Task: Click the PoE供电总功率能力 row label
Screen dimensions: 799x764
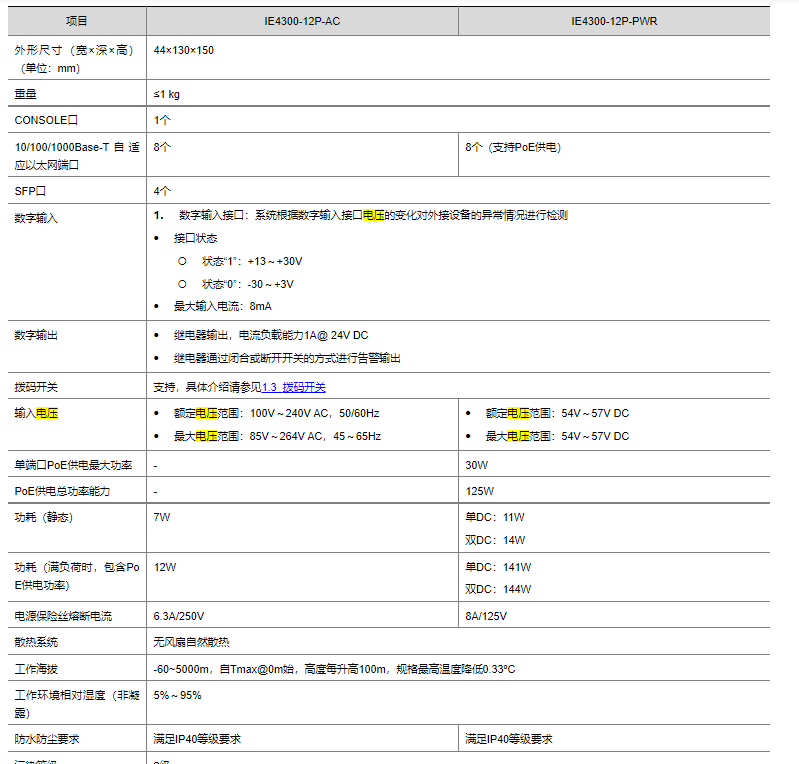Action: [62, 491]
